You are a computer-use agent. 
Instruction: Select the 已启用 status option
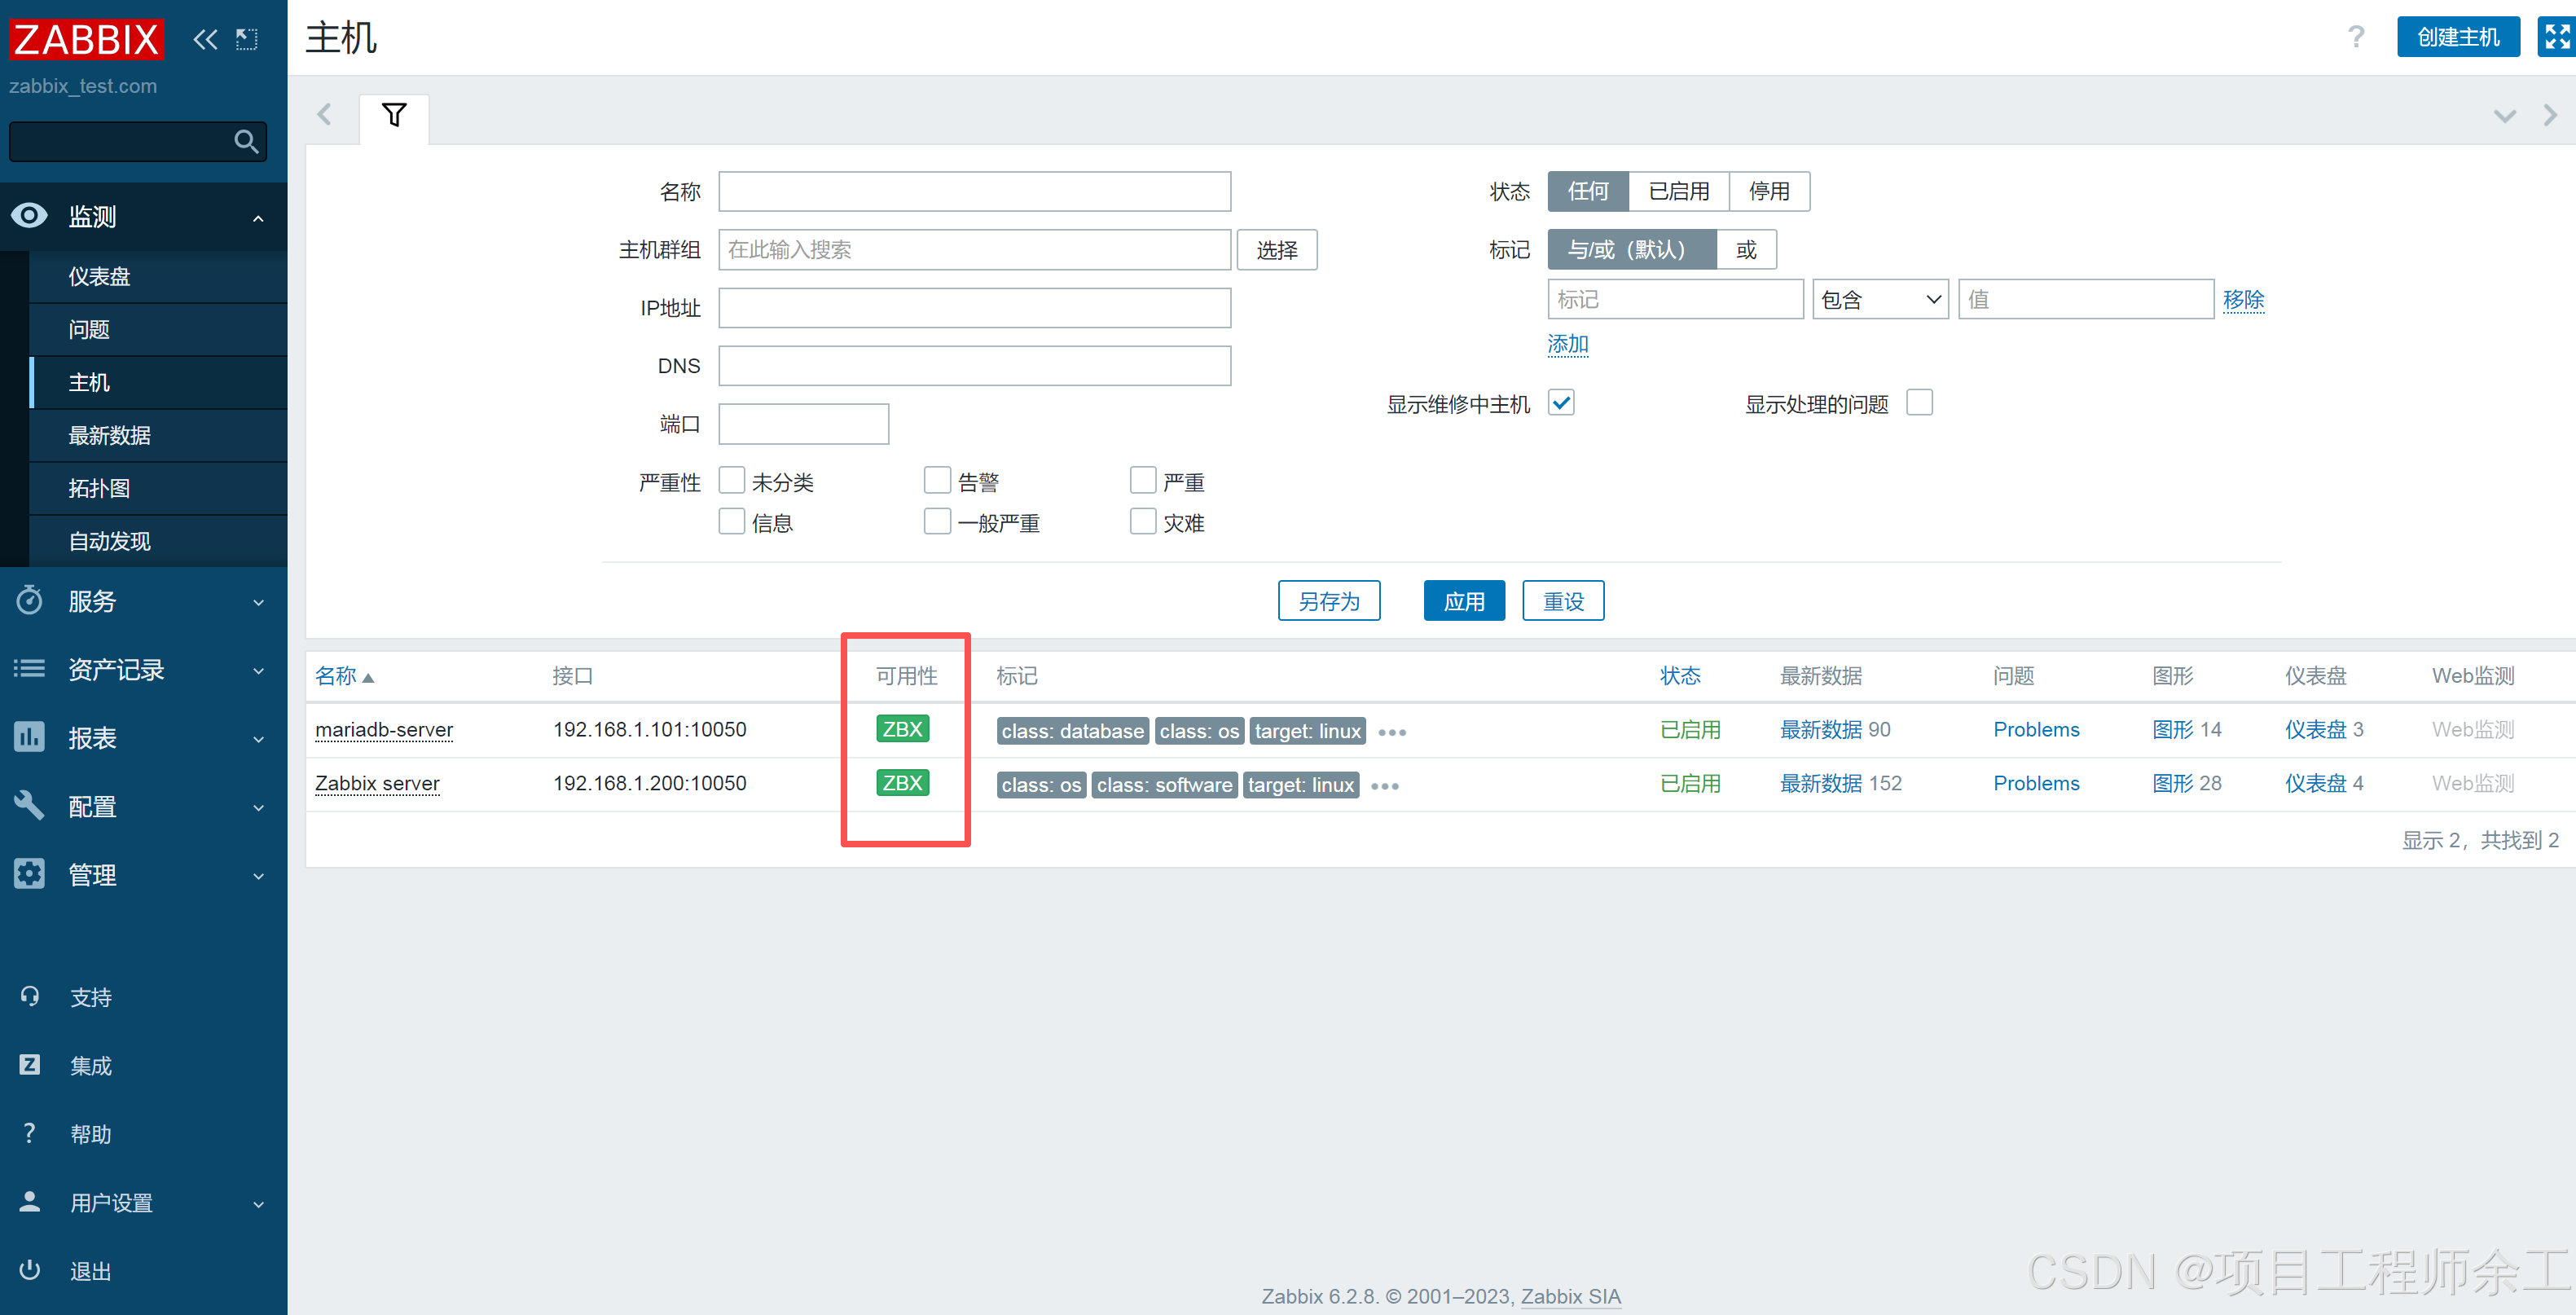pos(1678,191)
